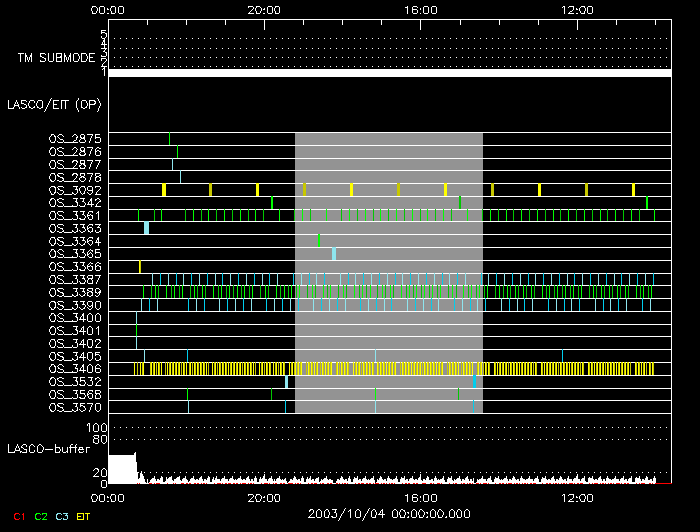The width and height of the screenshot is (700, 532).
Task: Click the TM SUBMODE label
Action: pyautogui.click(x=51, y=58)
